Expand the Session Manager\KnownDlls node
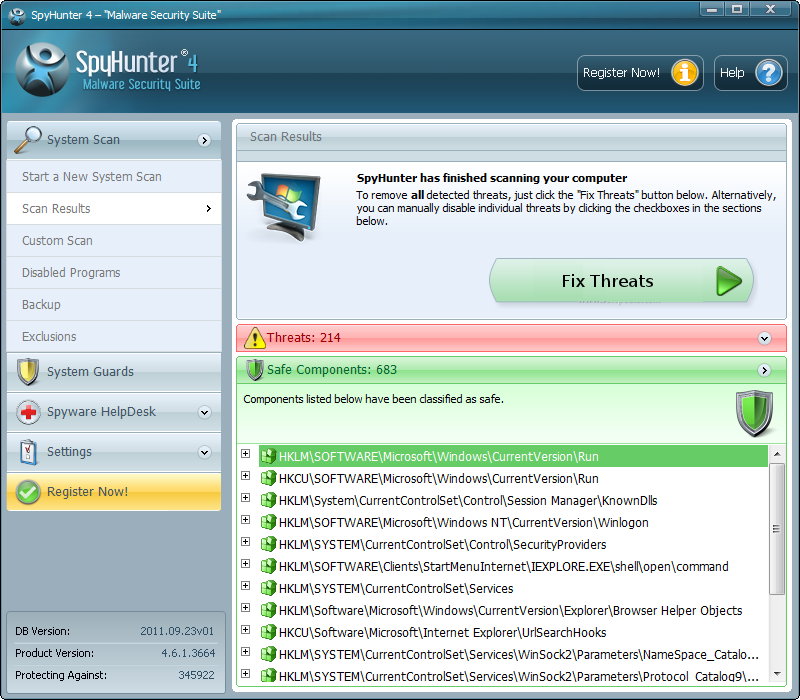Viewport: 800px width, 700px height. [x=245, y=497]
